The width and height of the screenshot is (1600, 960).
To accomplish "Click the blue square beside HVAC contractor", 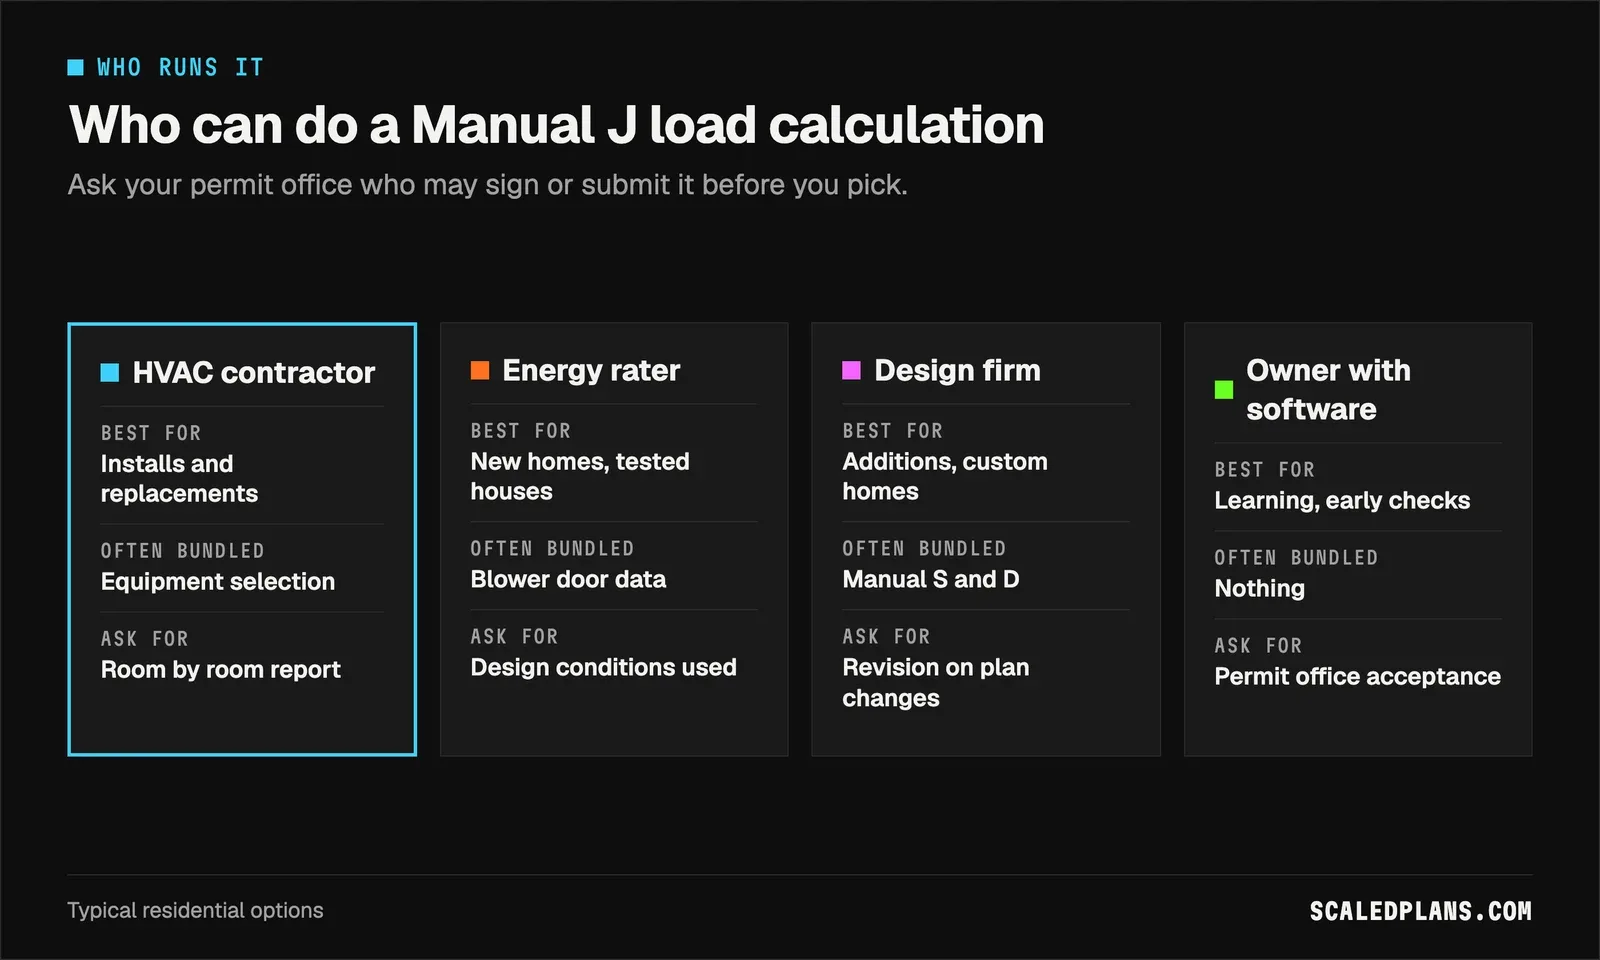I will 110,373.
